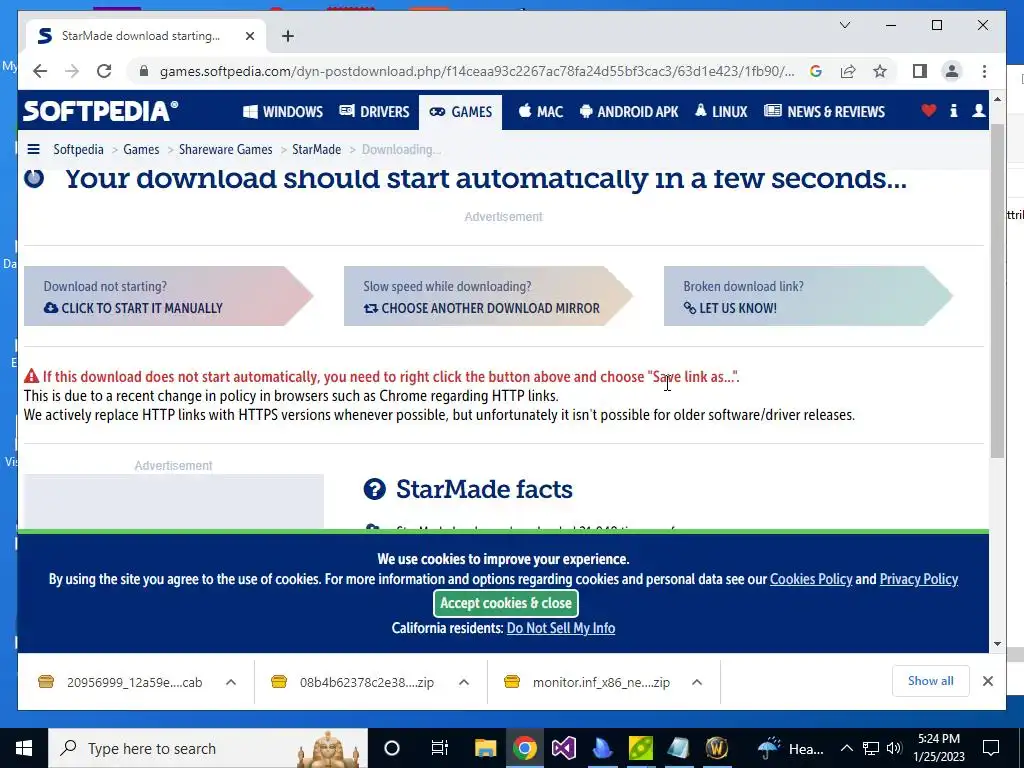The image size is (1024, 768).
Task: Open Chrome three-dot menu
Action: tap(984, 71)
